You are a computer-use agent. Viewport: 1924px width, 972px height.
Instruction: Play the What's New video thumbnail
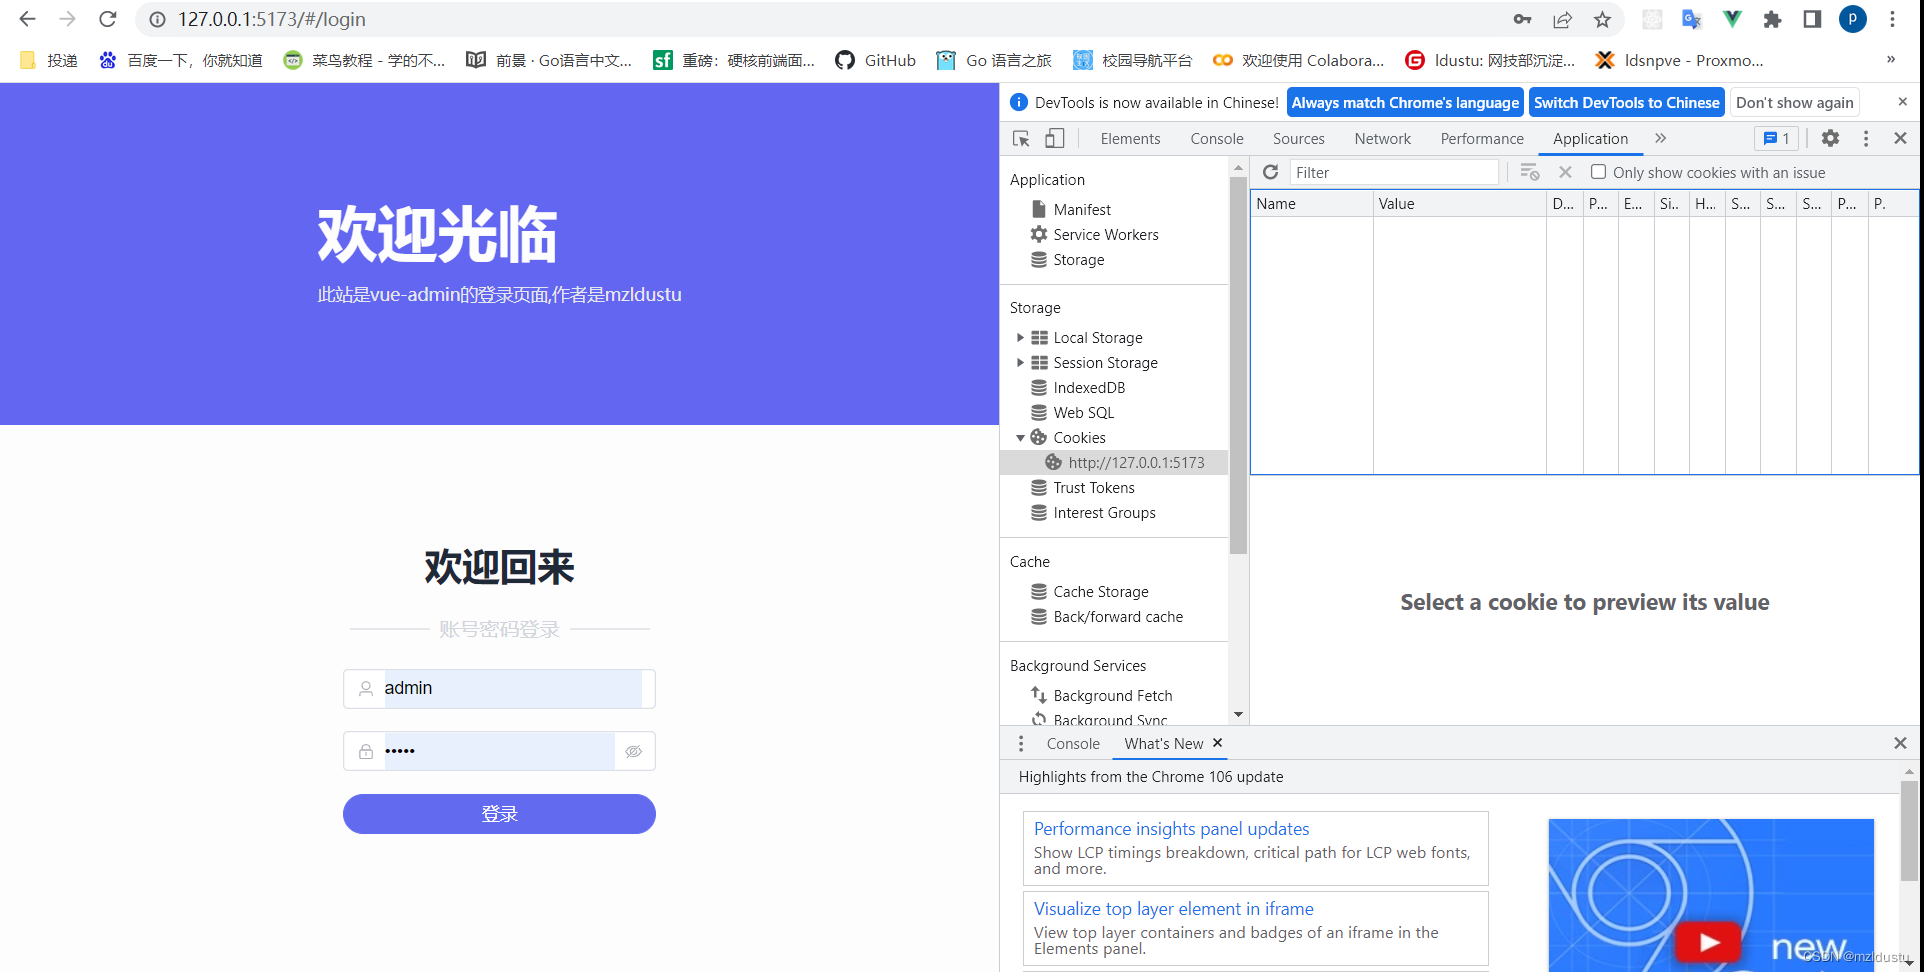click(x=1710, y=893)
